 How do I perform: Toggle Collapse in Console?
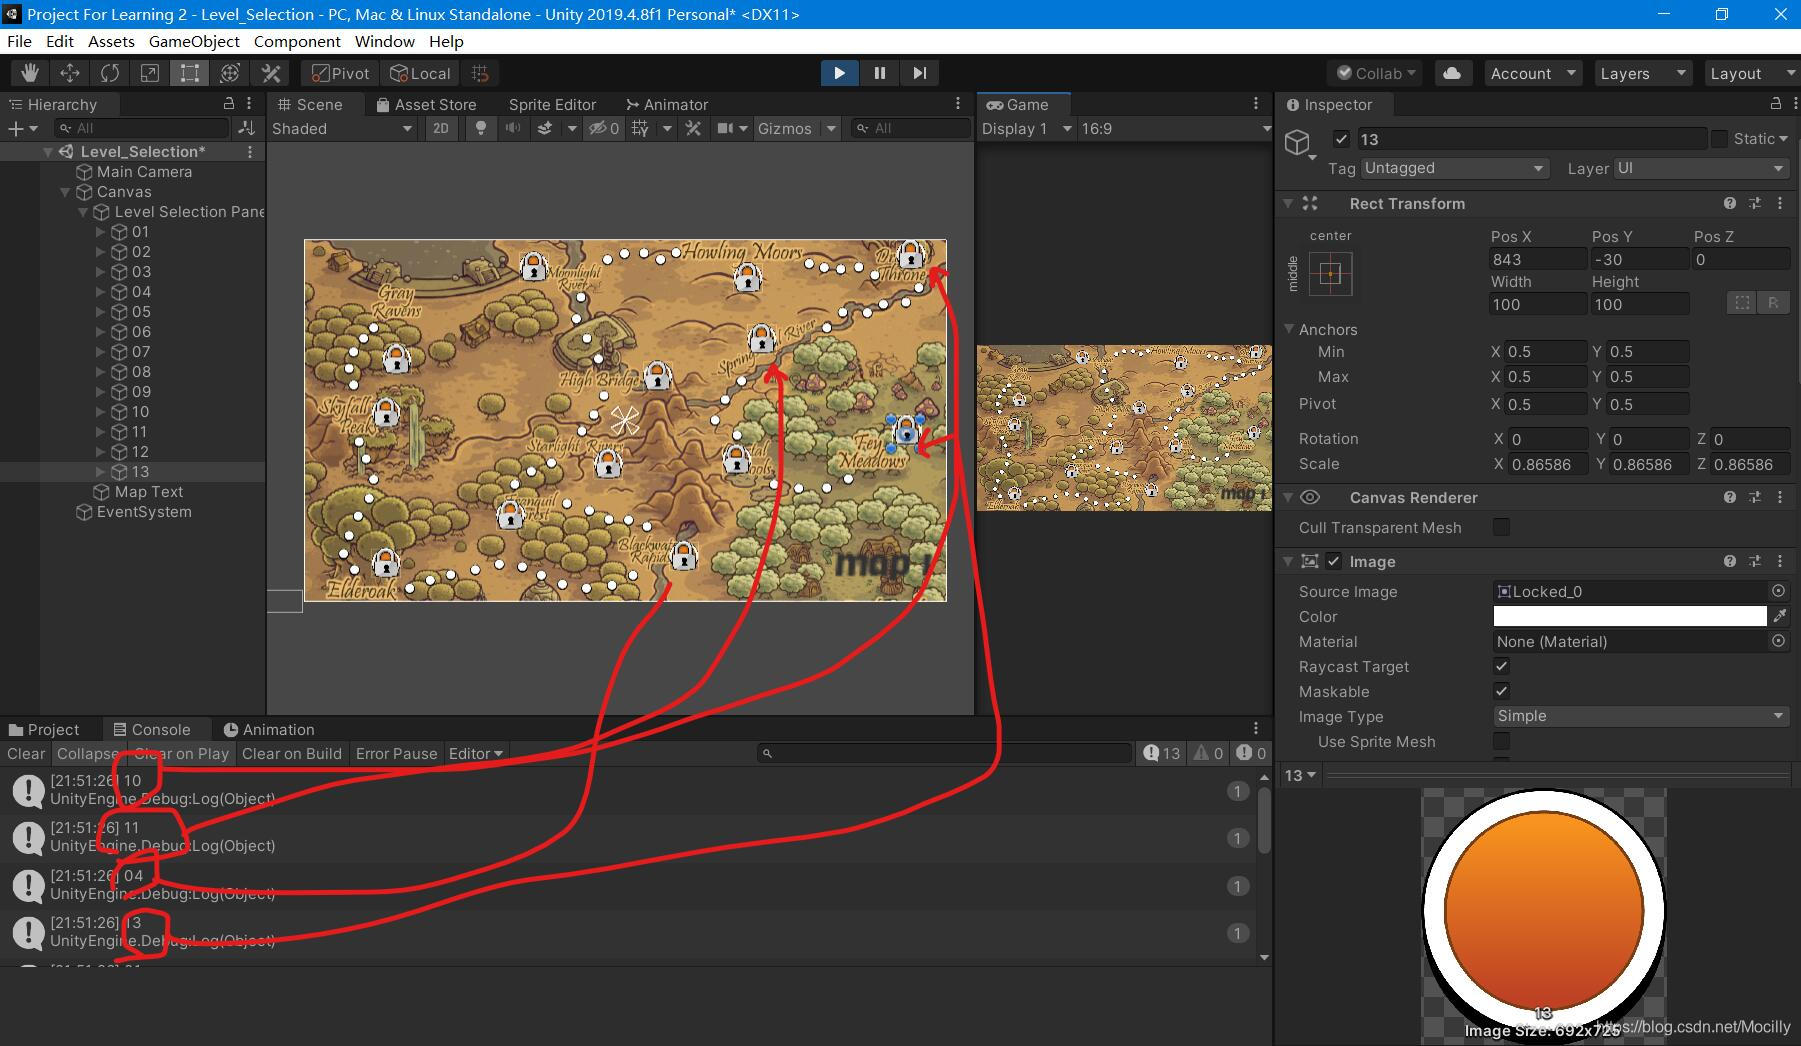(x=87, y=753)
